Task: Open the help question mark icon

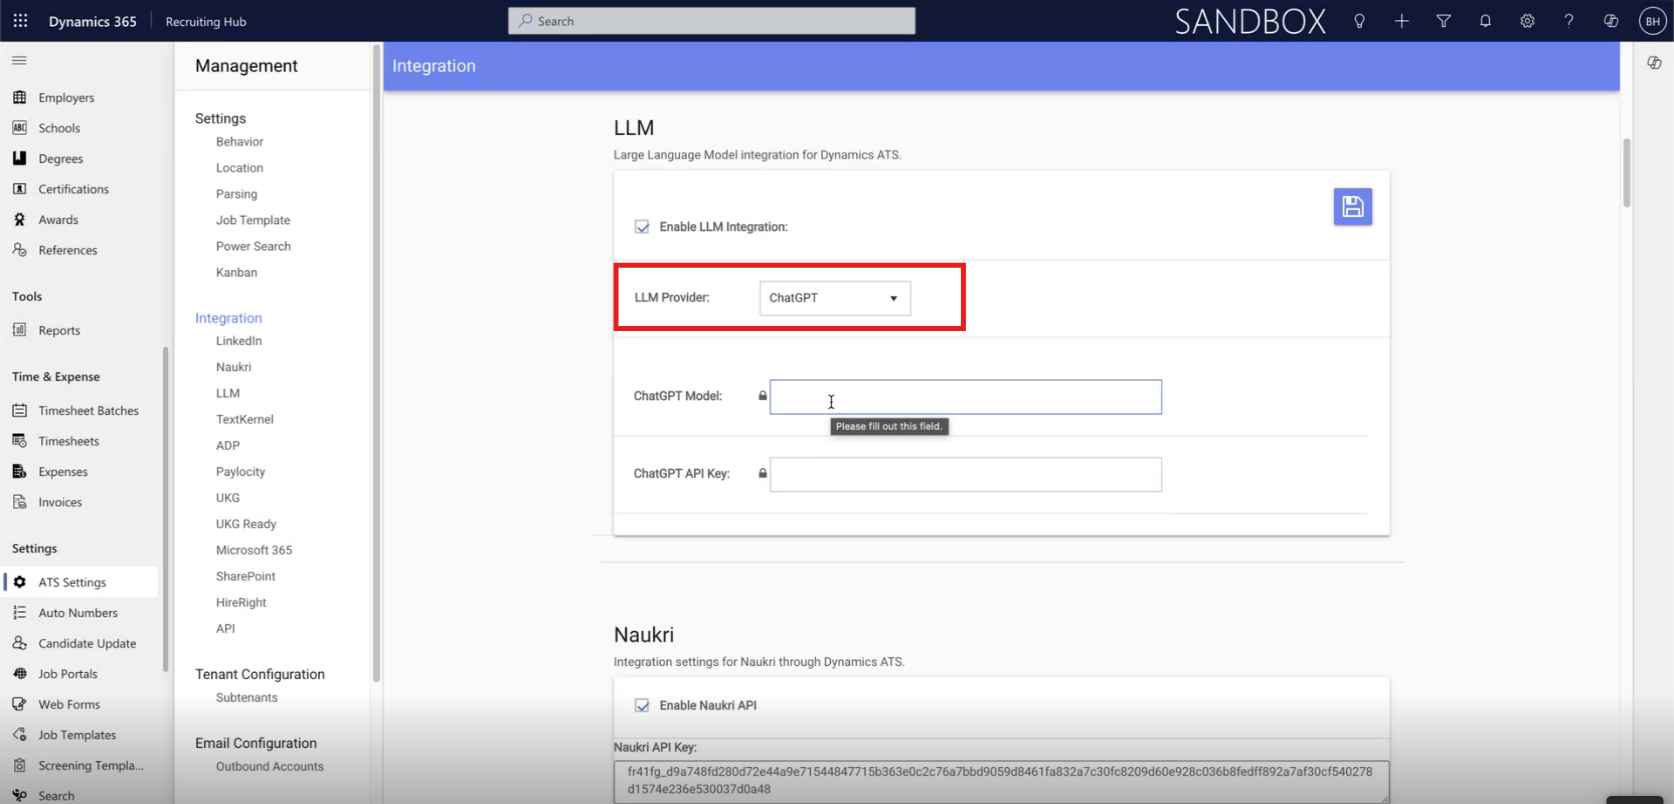Action: [1569, 21]
